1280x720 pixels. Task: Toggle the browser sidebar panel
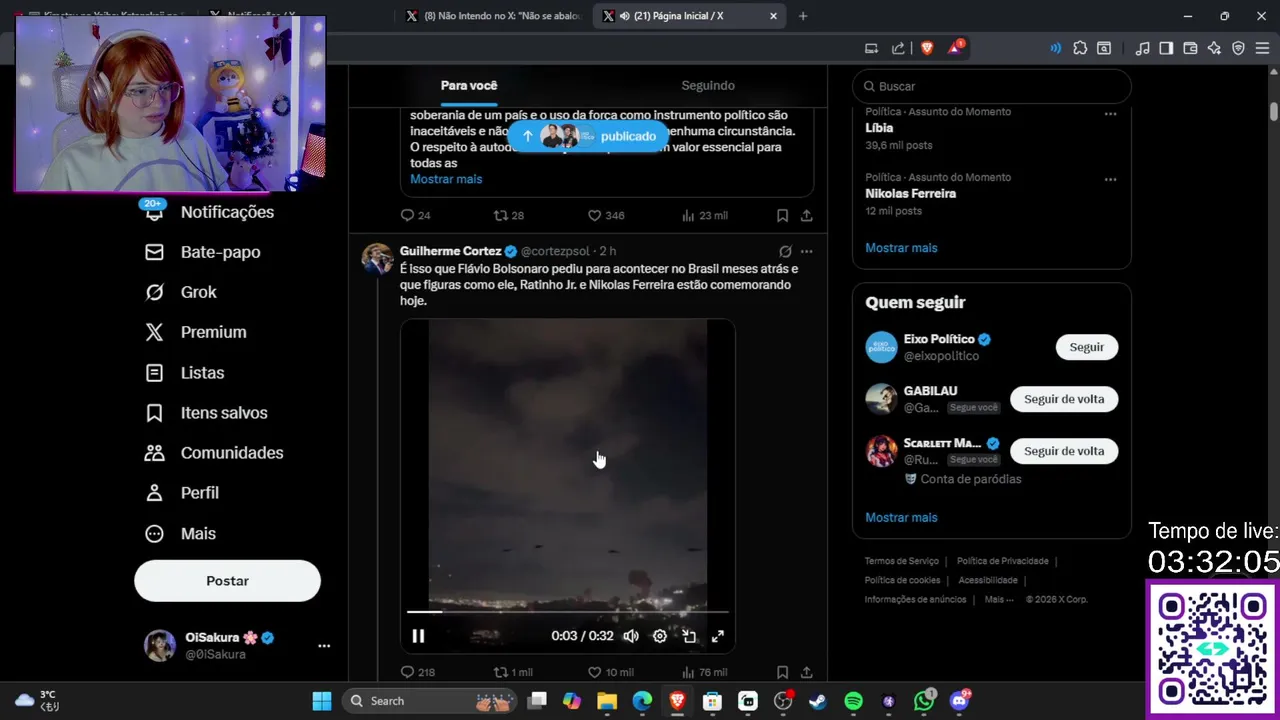click(1166, 48)
